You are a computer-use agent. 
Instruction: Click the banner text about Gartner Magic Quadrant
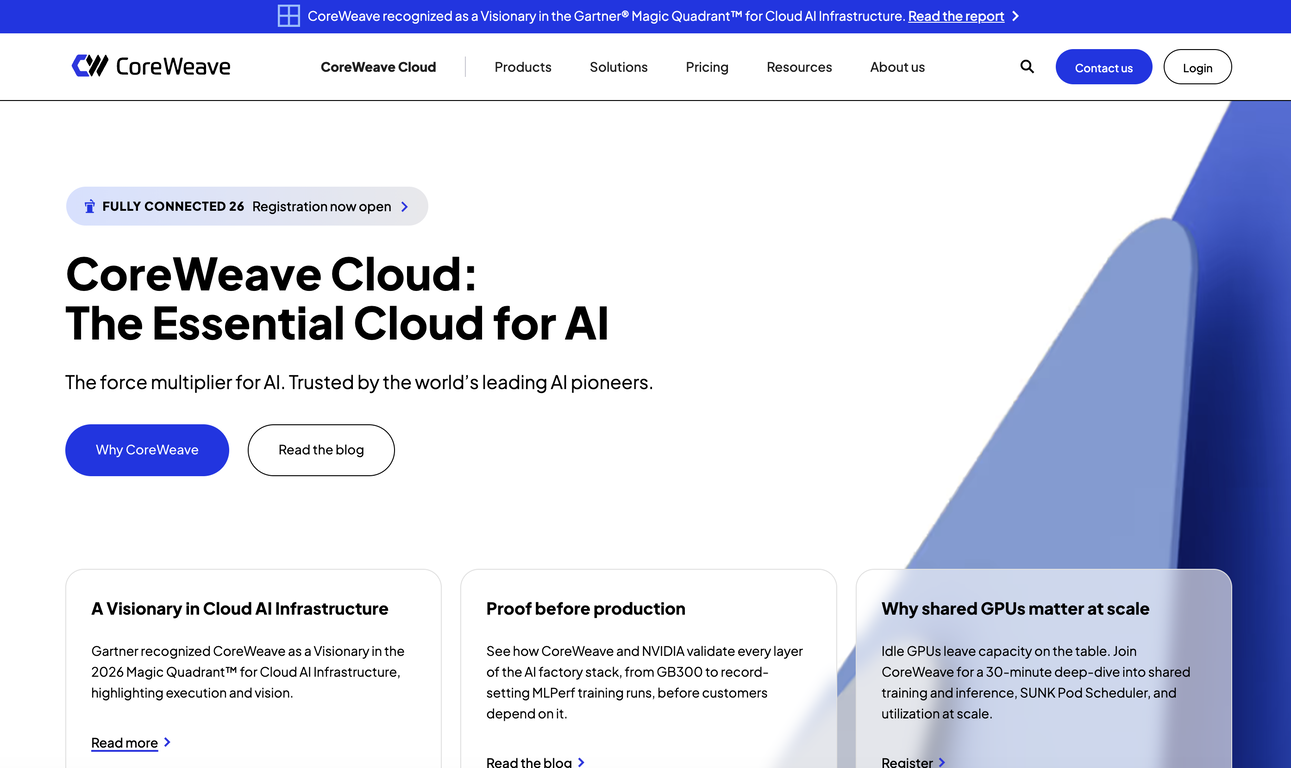(x=606, y=16)
